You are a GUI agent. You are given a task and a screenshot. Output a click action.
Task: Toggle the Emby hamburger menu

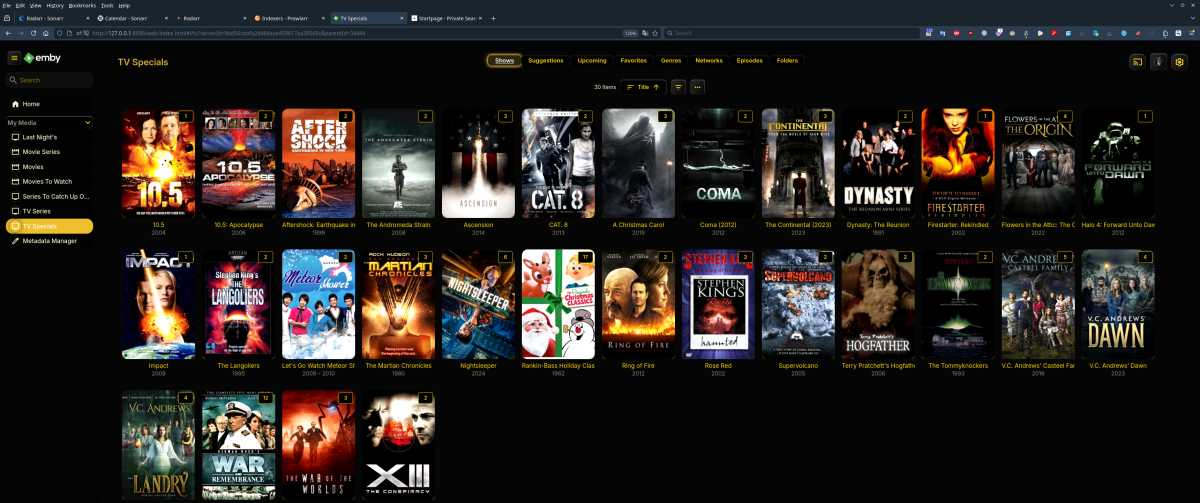point(14,58)
